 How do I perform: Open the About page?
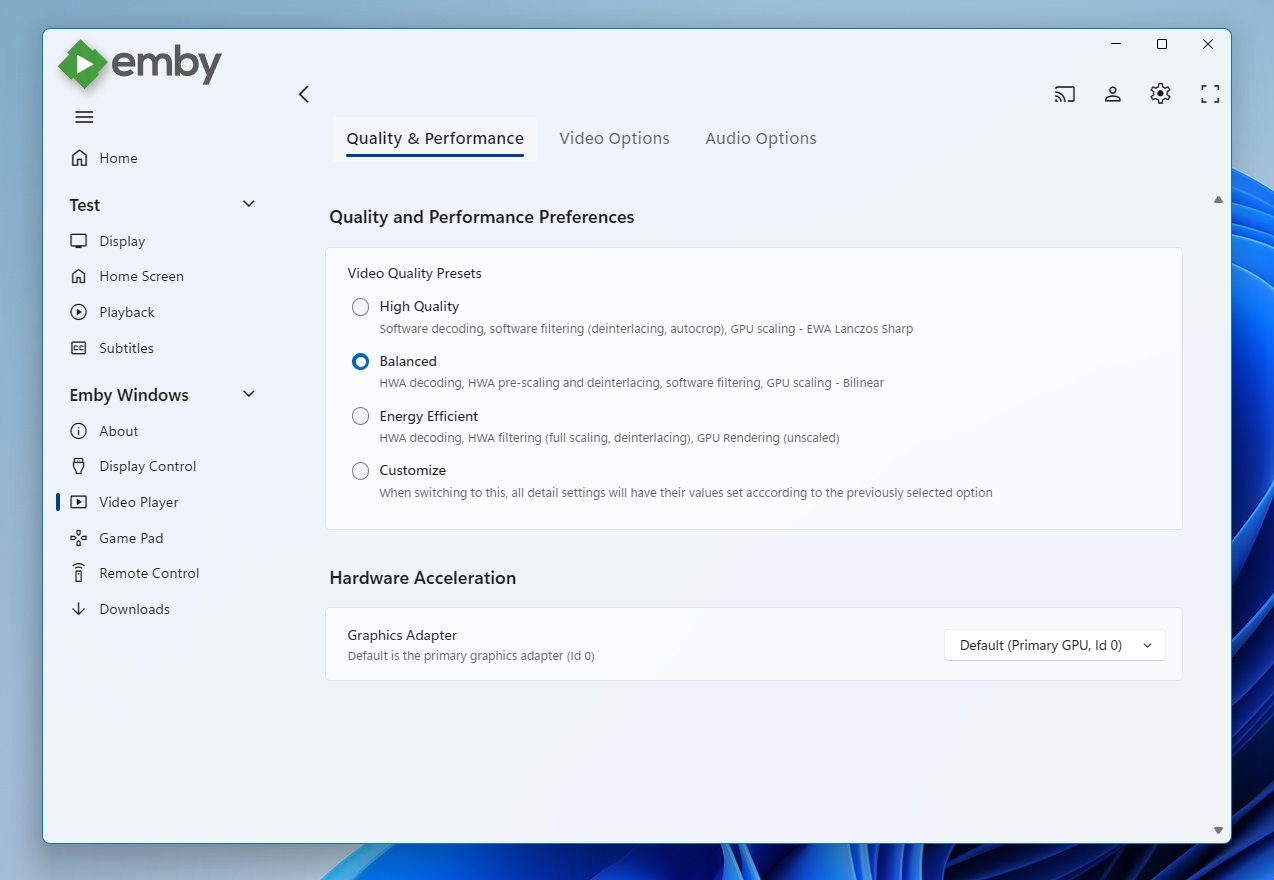pyautogui.click(x=118, y=431)
